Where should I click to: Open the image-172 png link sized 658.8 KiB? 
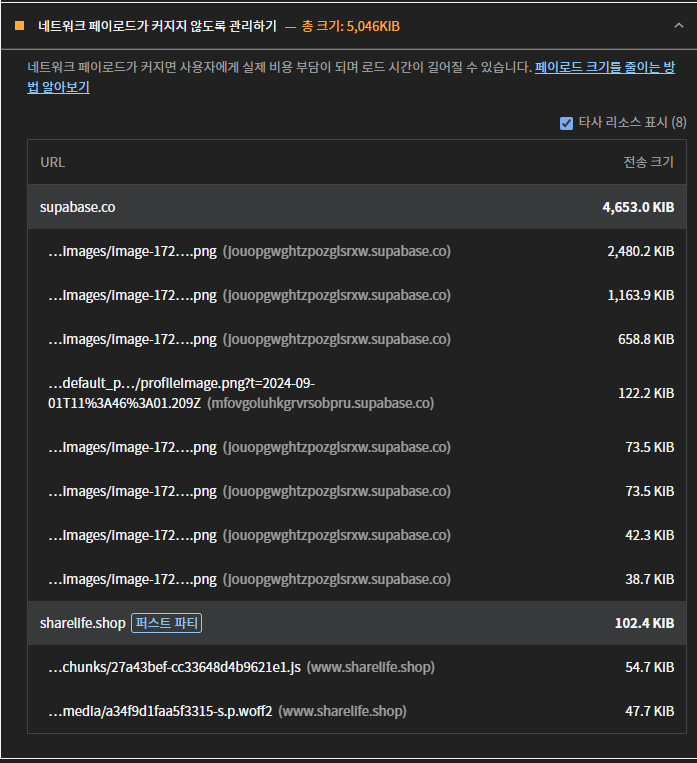point(132,339)
